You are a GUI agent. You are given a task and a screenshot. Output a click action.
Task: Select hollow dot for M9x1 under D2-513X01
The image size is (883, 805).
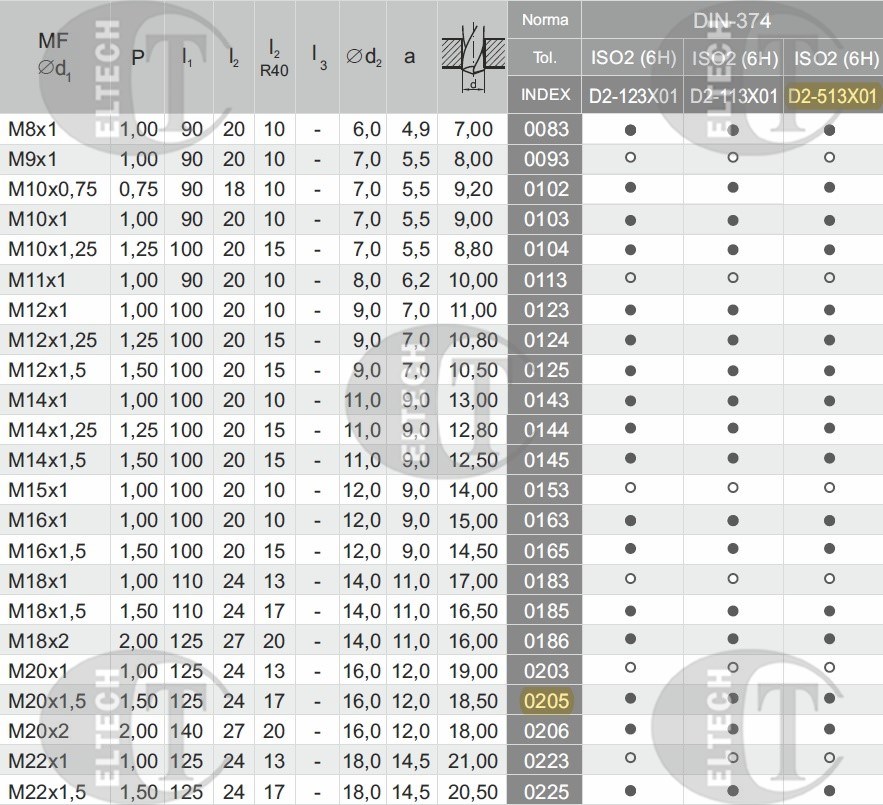tap(832, 159)
